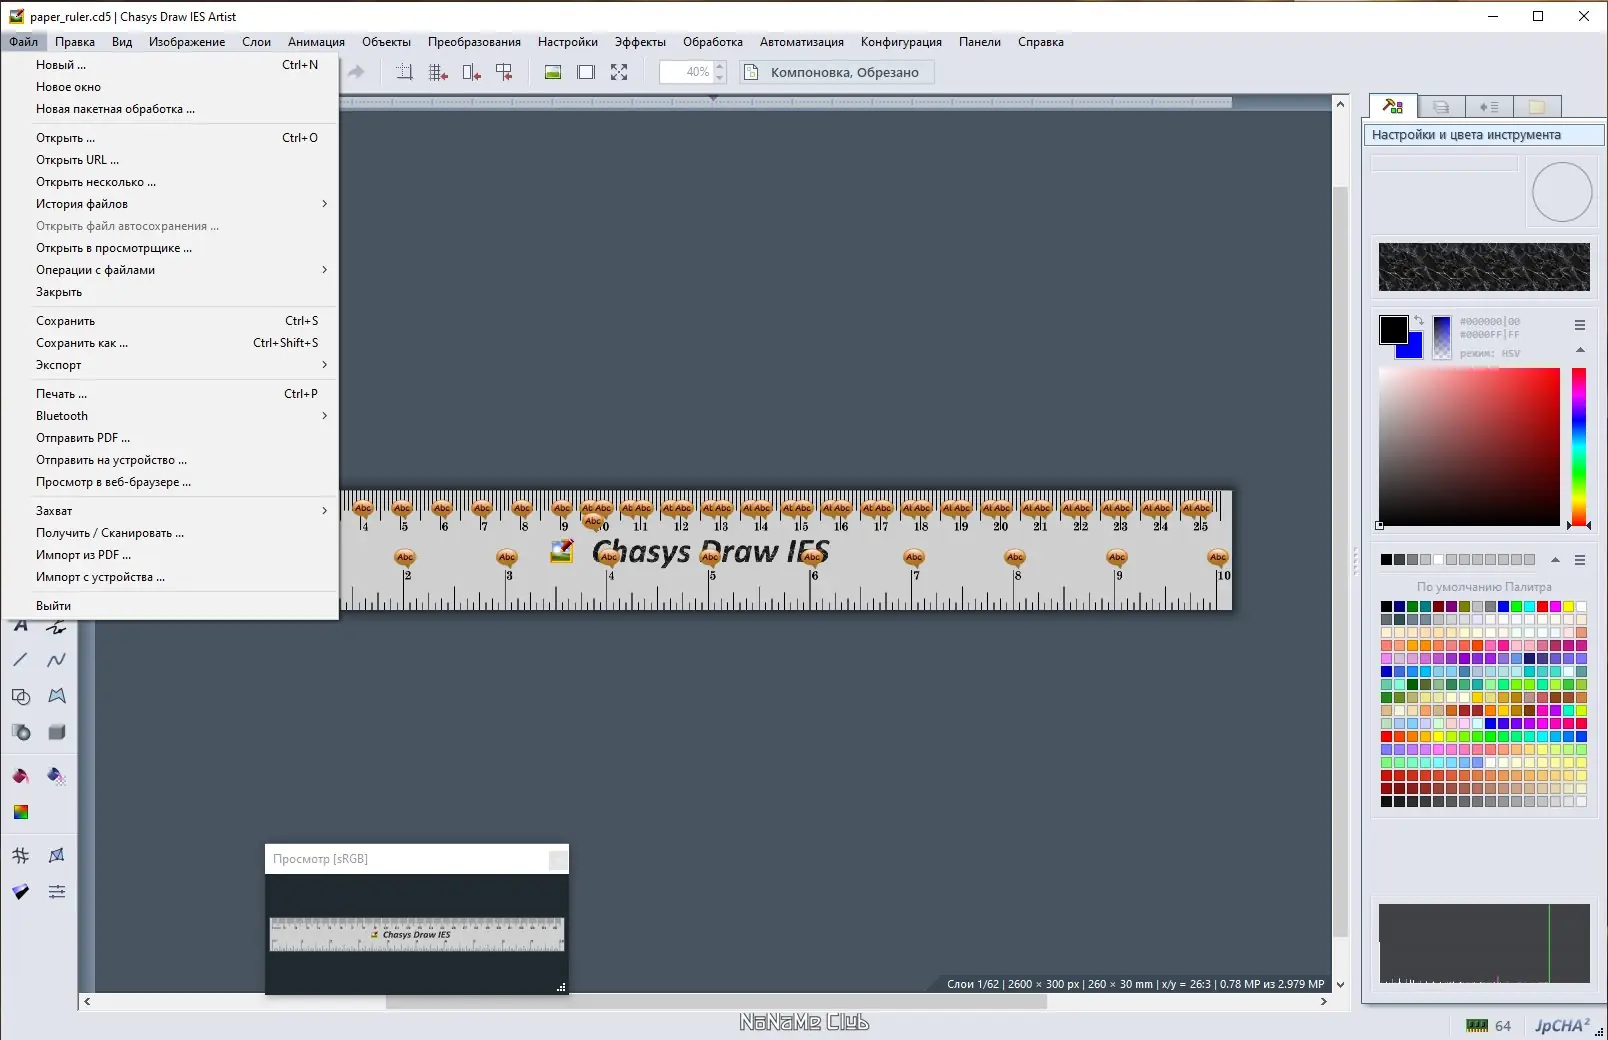The width and height of the screenshot is (1608, 1040).
Task: Click the black foreground color swatch
Action: point(1393,329)
